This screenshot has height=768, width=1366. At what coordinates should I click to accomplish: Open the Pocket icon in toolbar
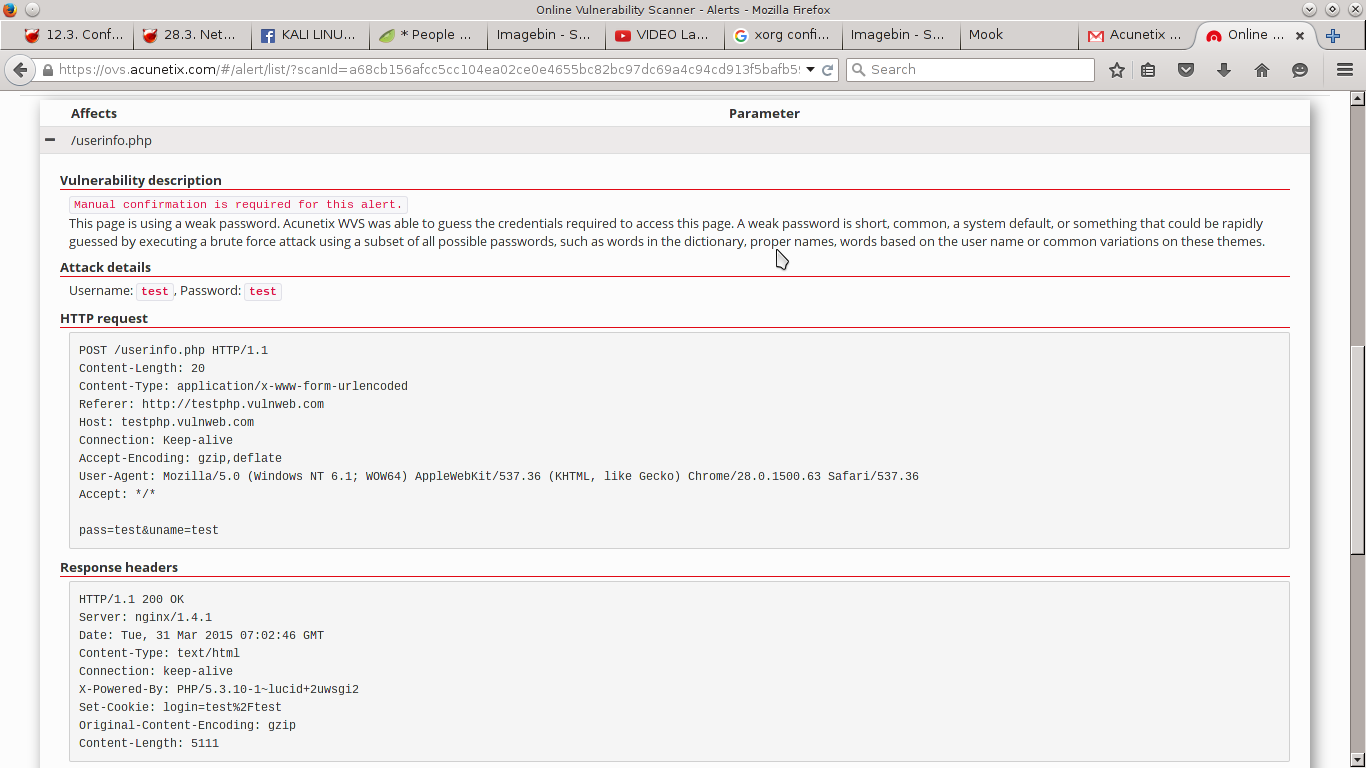tap(1186, 70)
